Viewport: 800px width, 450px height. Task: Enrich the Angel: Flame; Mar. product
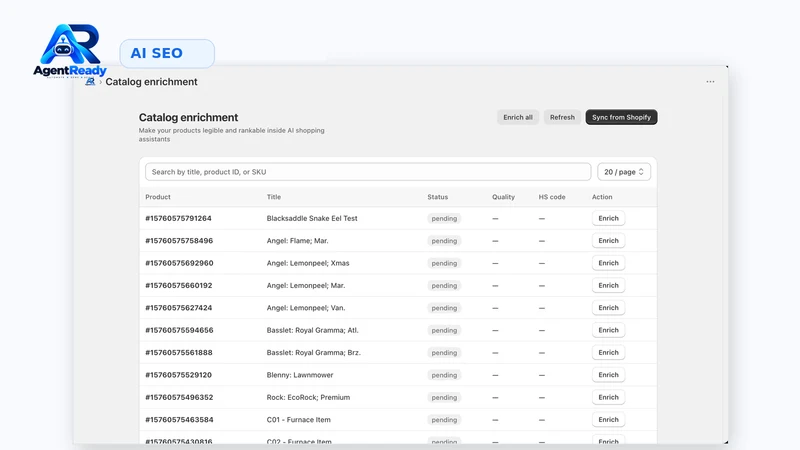tap(608, 241)
